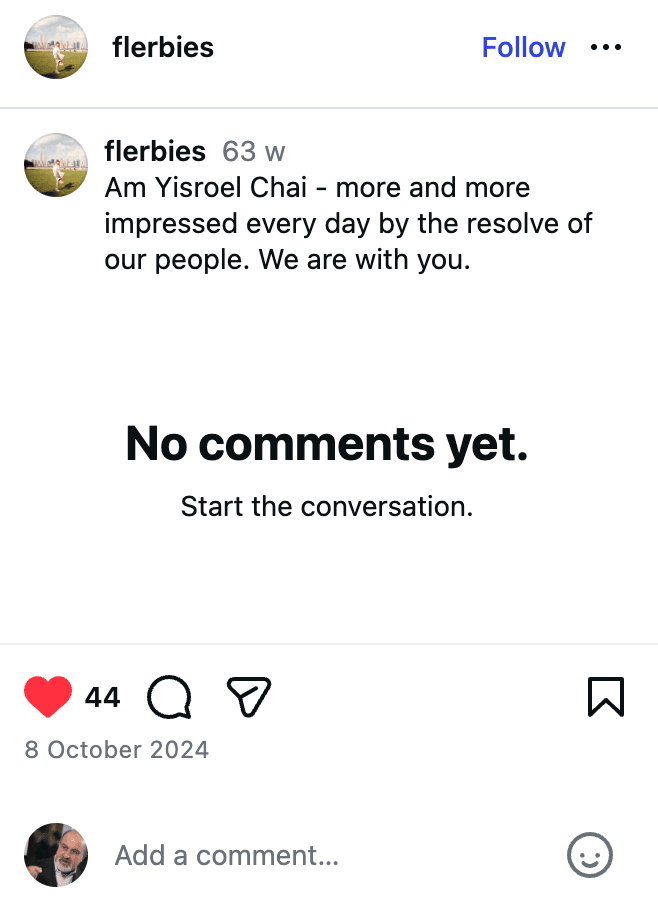Click the "8 October 2024" post date
658x910 pixels.
point(117,750)
